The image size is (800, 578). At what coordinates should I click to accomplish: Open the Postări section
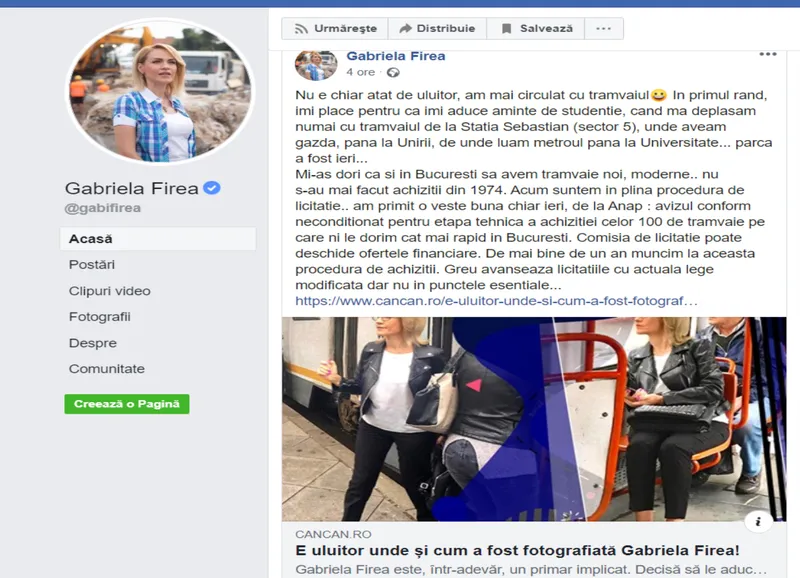(92, 265)
